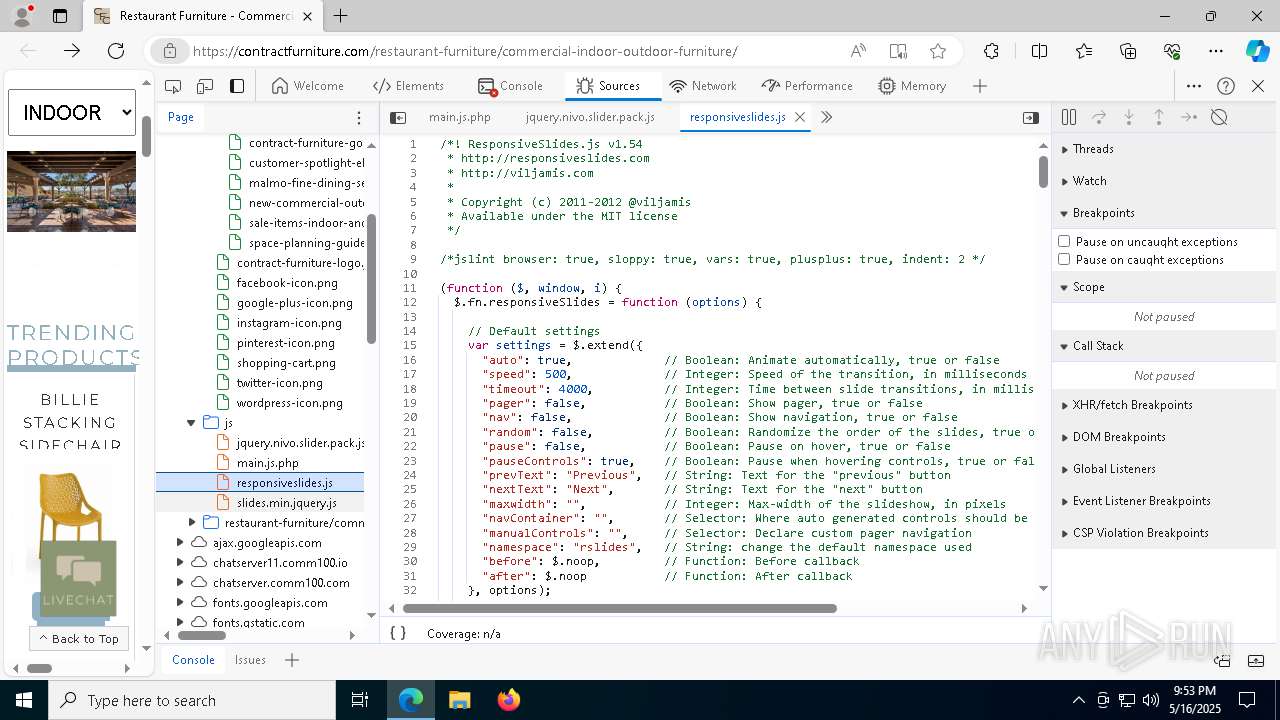Enable Pause on uncaught exceptions
The image size is (1280, 720).
point(1064,241)
